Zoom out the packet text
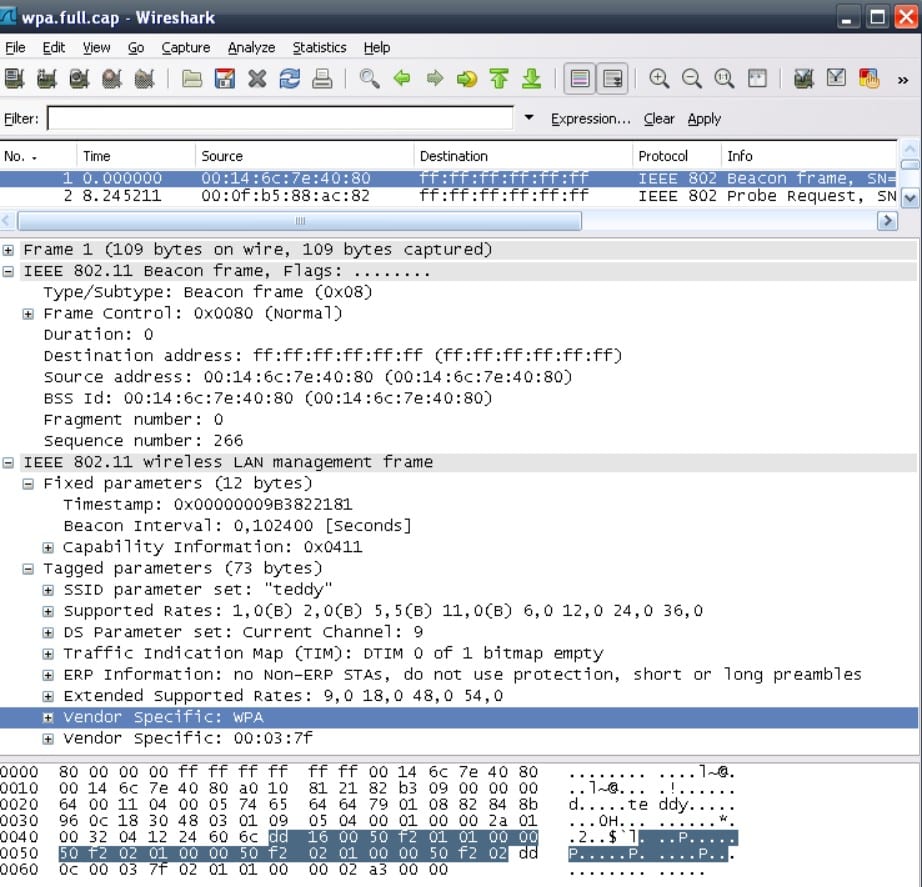 coord(692,78)
